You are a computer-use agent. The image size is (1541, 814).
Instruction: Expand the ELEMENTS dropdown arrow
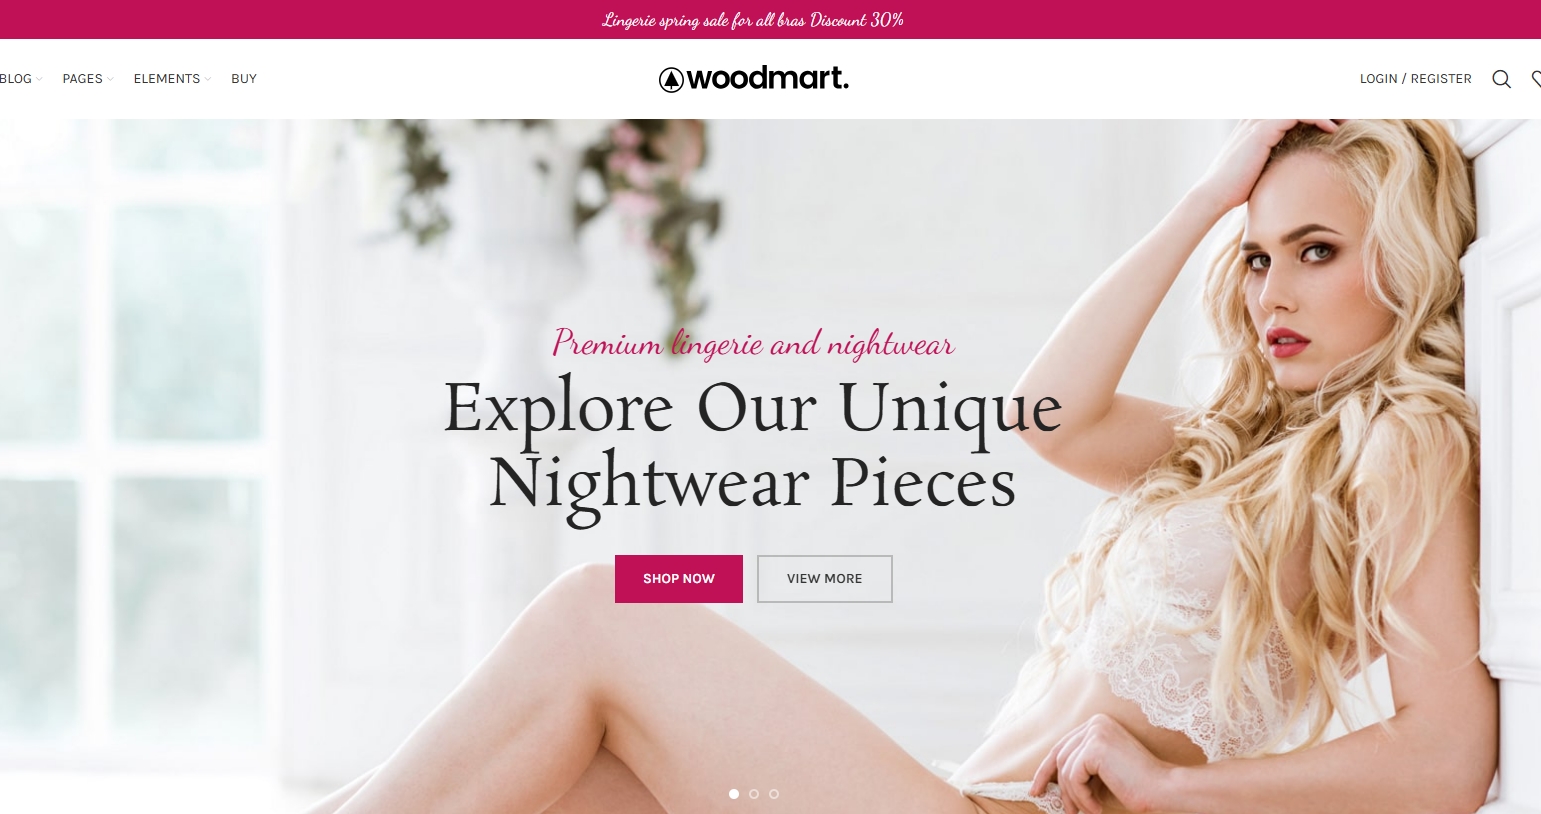(x=208, y=79)
